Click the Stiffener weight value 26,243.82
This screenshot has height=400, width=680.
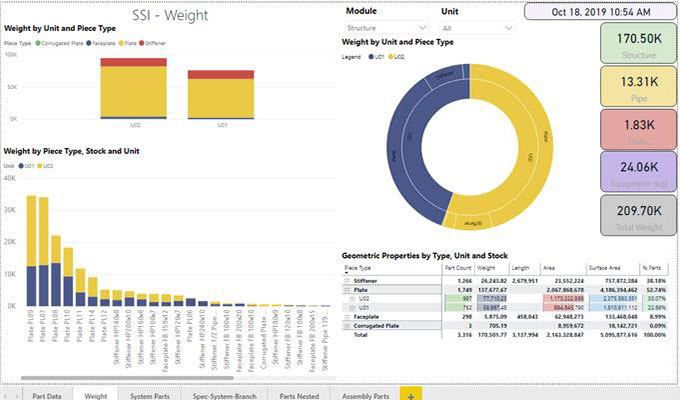pyautogui.click(x=492, y=281)
